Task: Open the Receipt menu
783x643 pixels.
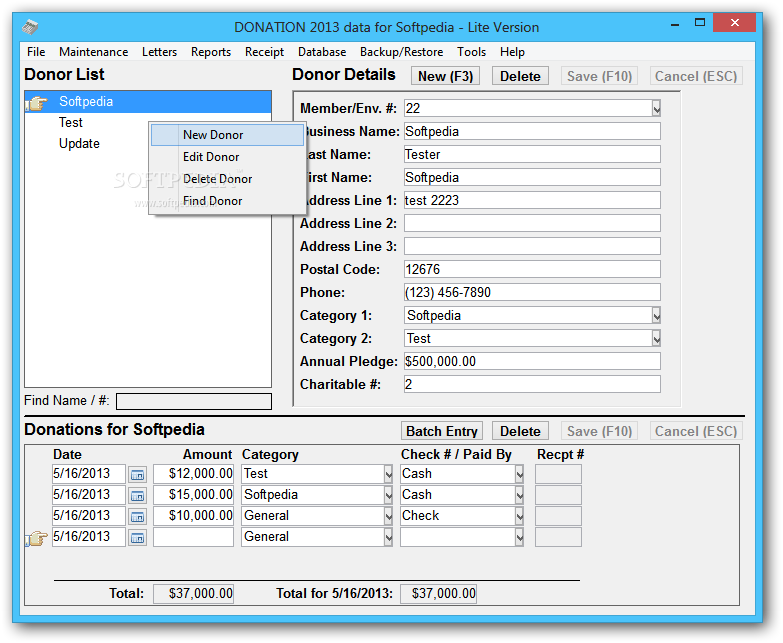Action: click(x=264, y=52)
